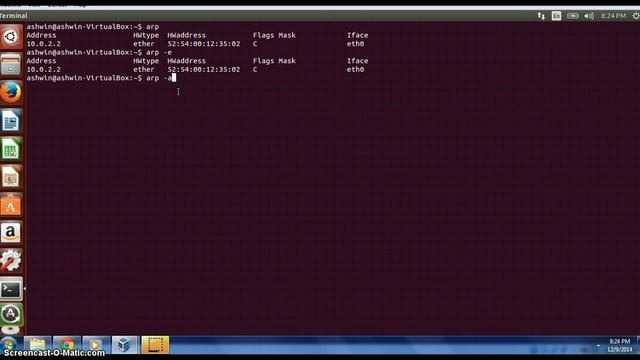Open the Ubuntu Dash home launcher icon
Image resolution: width=640 pixels, height=360 pixels.
click(11, 37)
